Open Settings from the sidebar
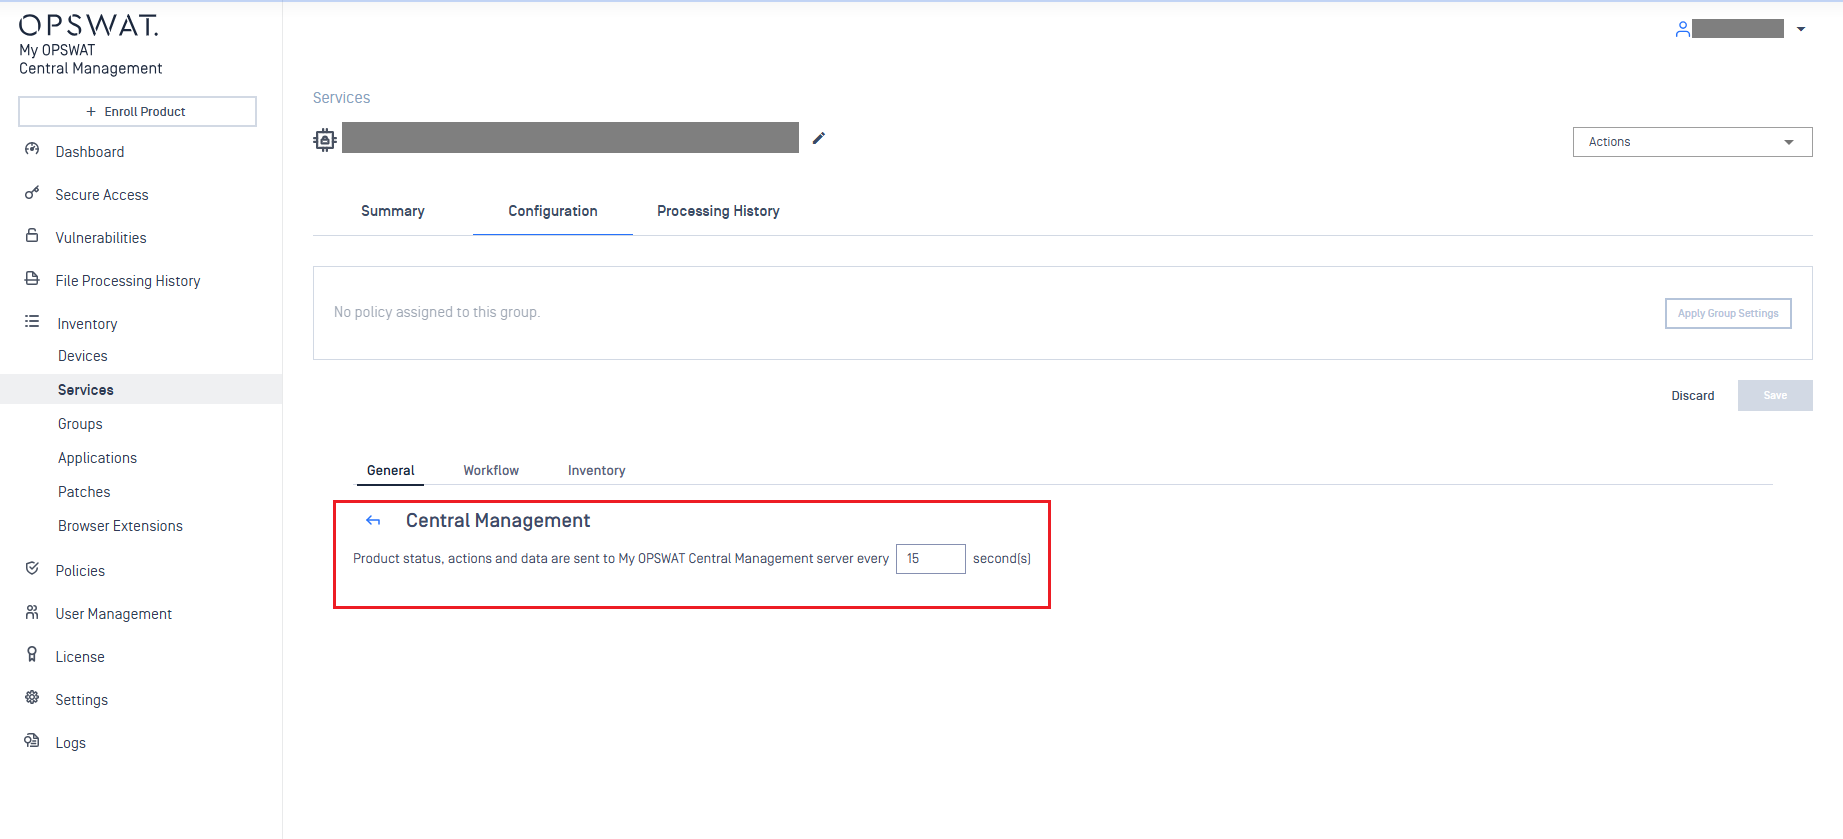Screen dimensions: 1843x839 point(82,700)
